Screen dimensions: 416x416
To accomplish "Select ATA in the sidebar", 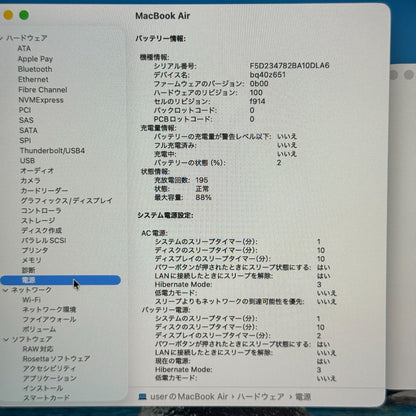I will pos(24,49).
